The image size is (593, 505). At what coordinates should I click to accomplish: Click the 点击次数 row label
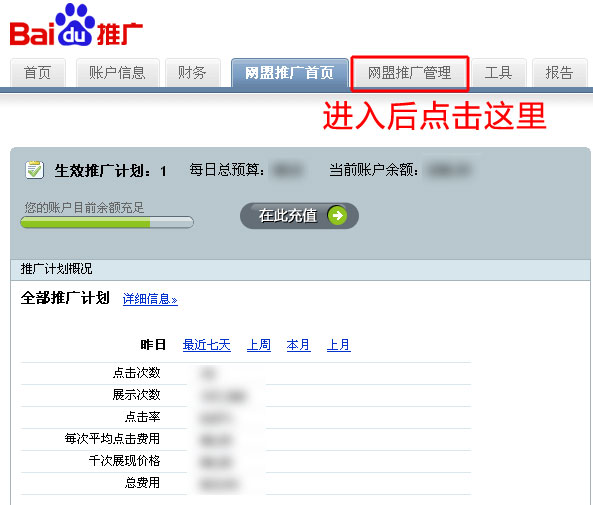pyautogui.click(x=137, y=373)
